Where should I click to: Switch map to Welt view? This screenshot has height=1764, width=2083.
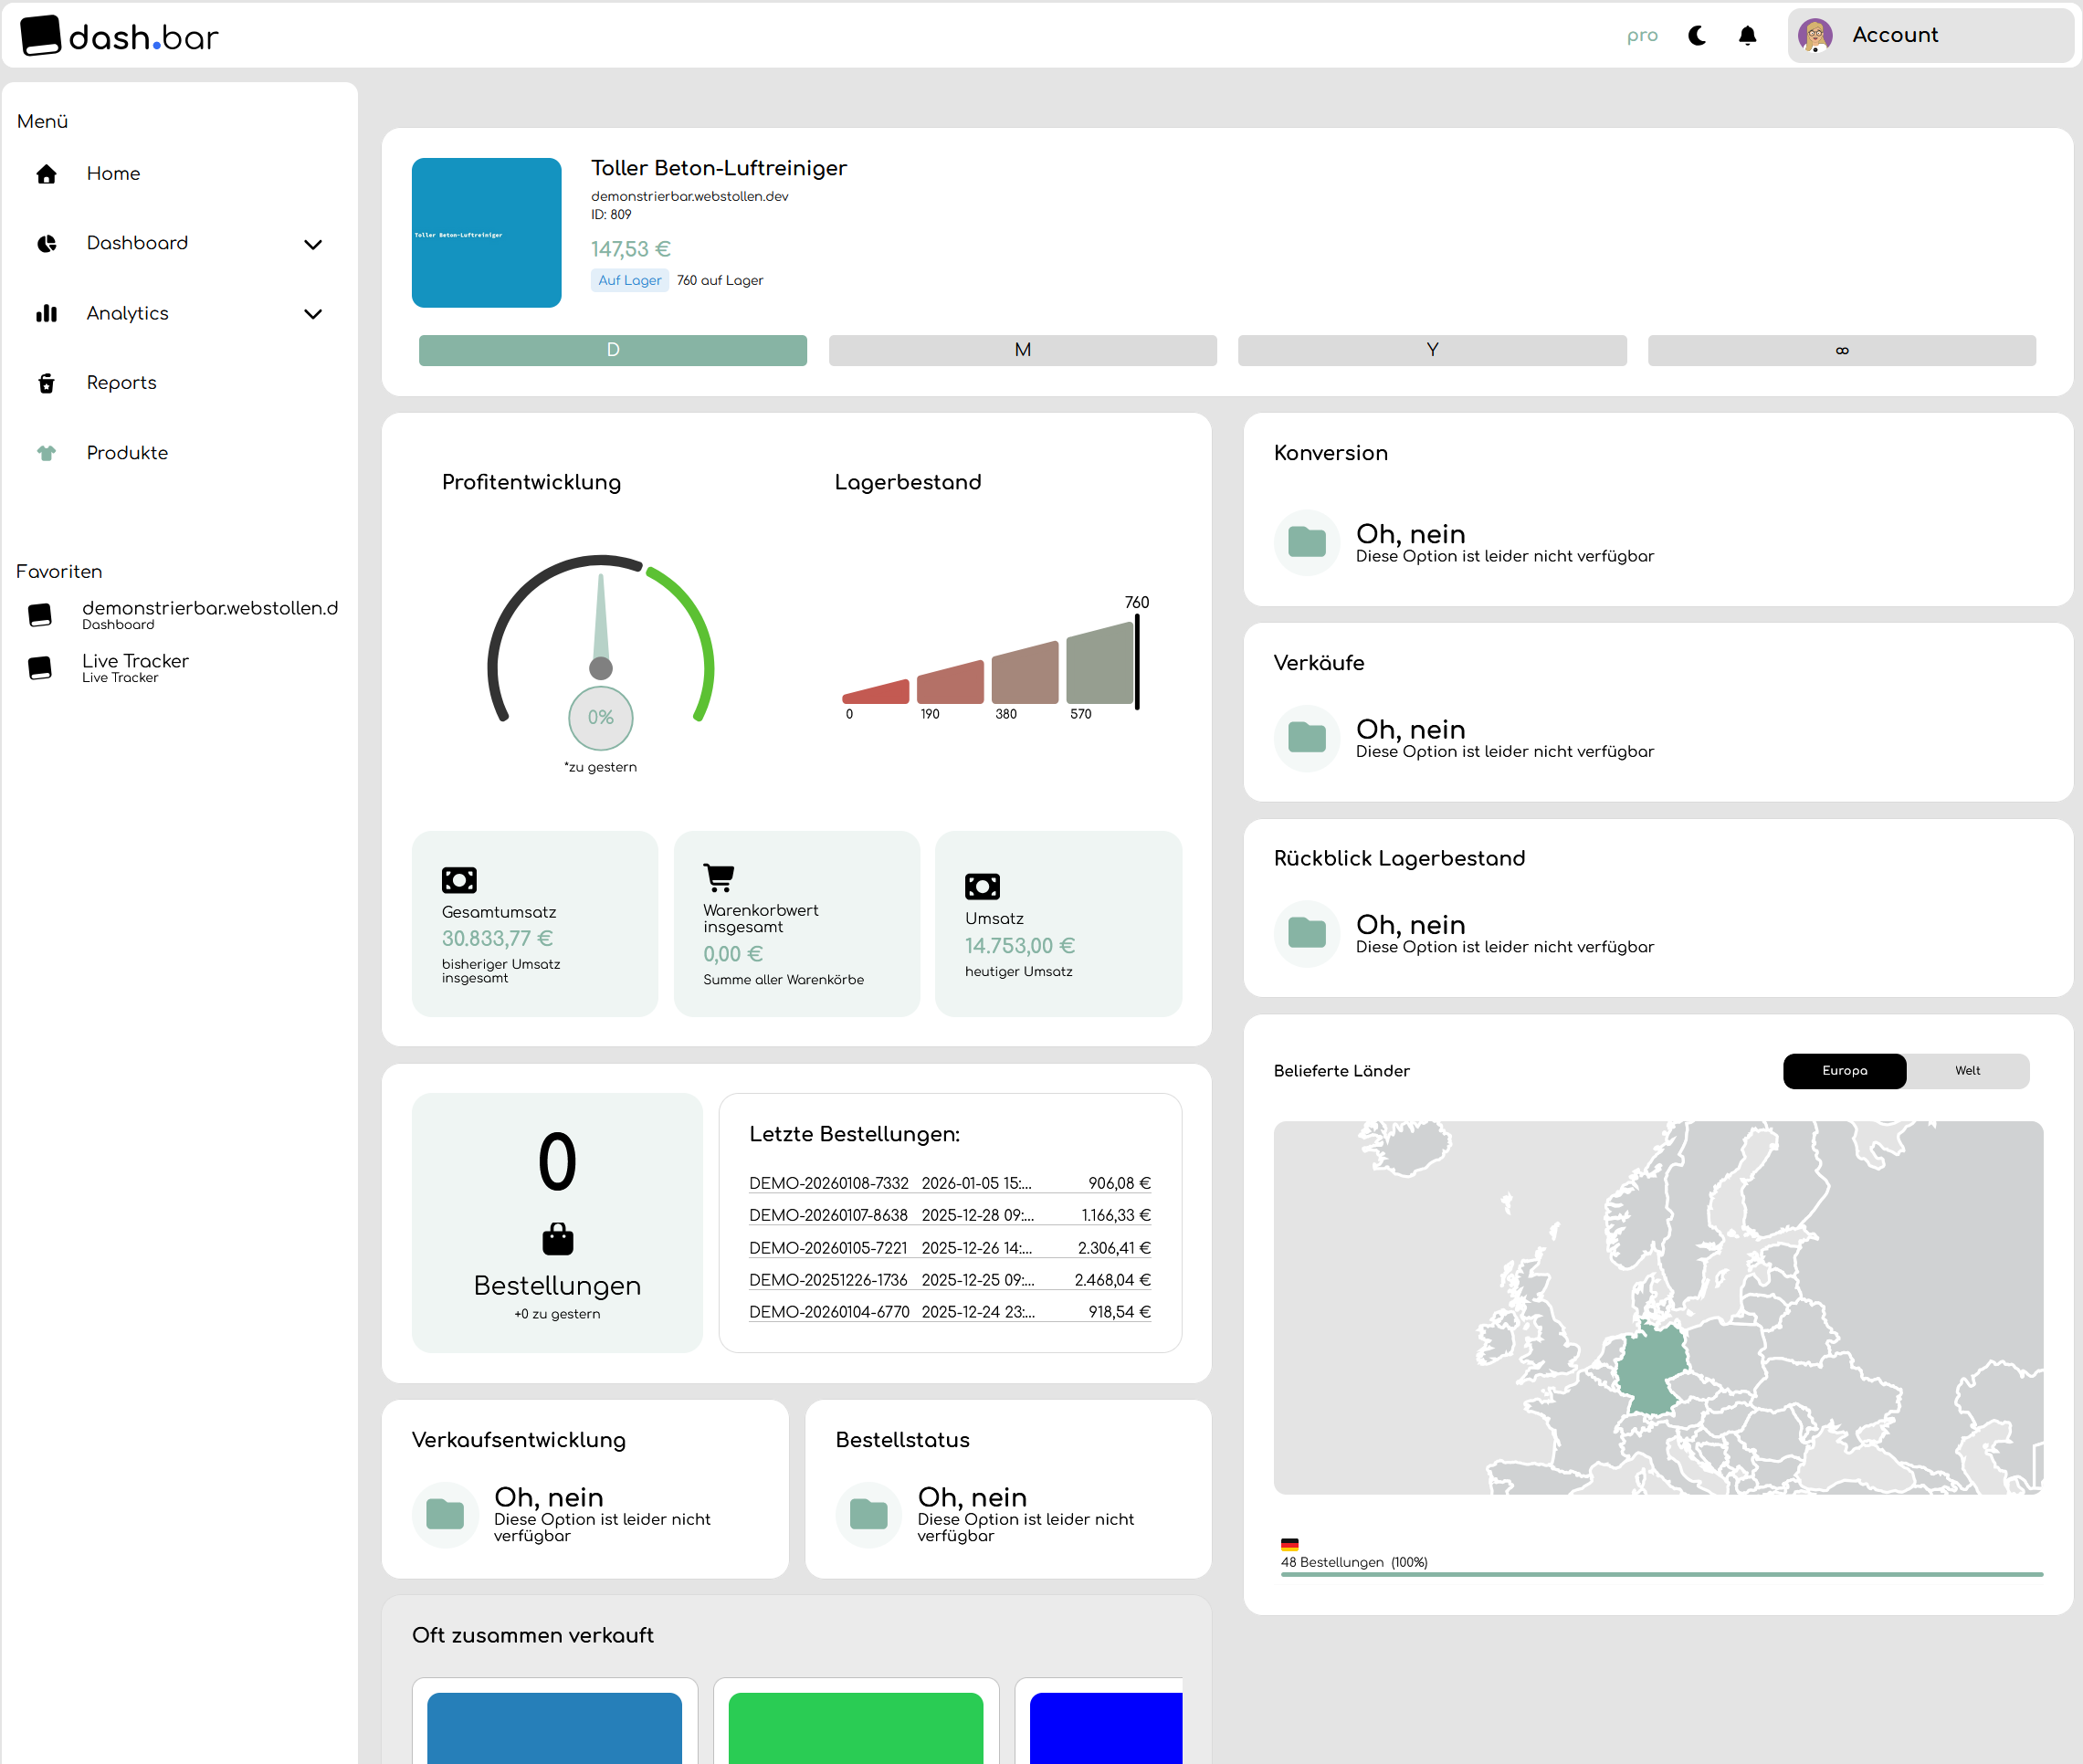click(x=1966, y=1070)
